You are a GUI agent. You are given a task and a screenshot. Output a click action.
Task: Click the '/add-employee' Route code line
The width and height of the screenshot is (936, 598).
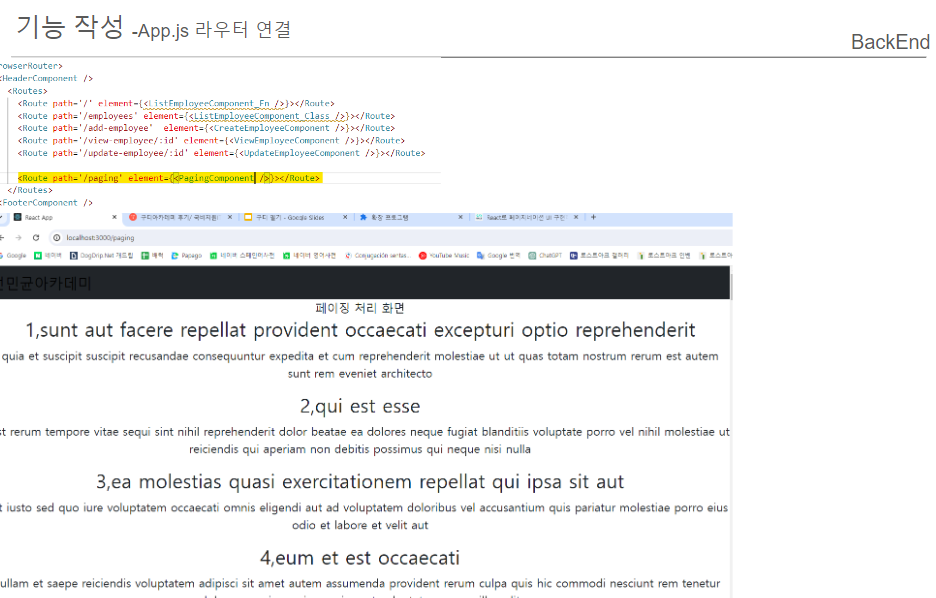click(207, 128)
